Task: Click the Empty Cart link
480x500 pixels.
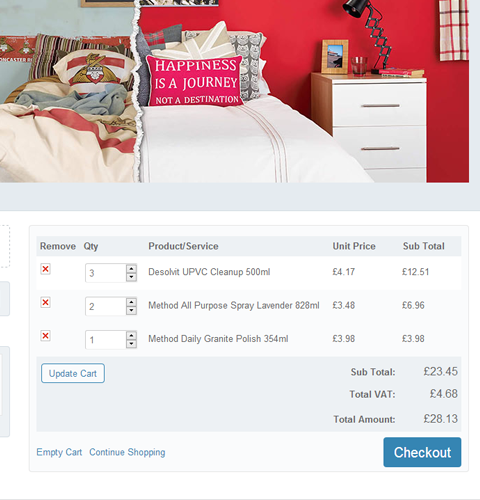Action: click(x=59, y=452)
